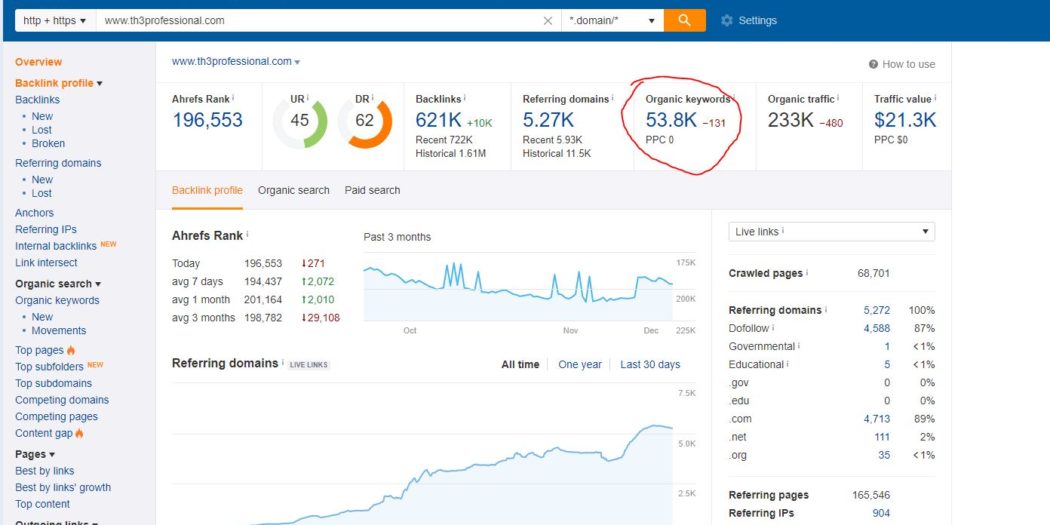Click the 196,553 Ahrefs Rank value
This screenshot has width=1050, height=525.
[208, 121]
